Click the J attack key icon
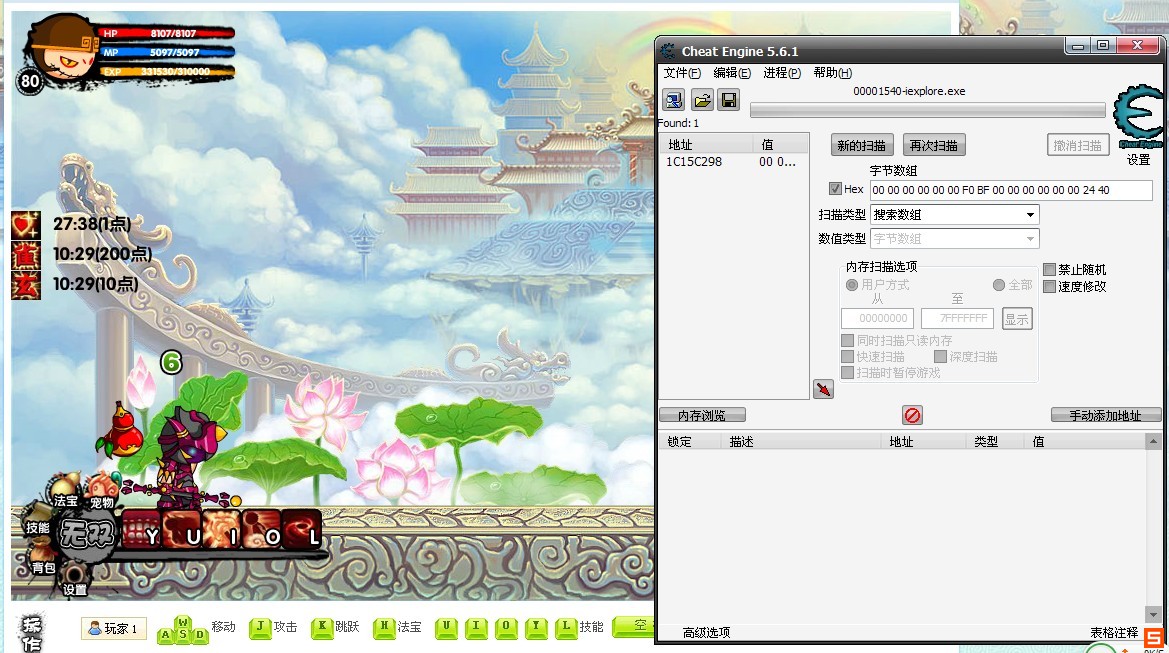This screenshot has width=1169, height=653. [x=260, y=627]
